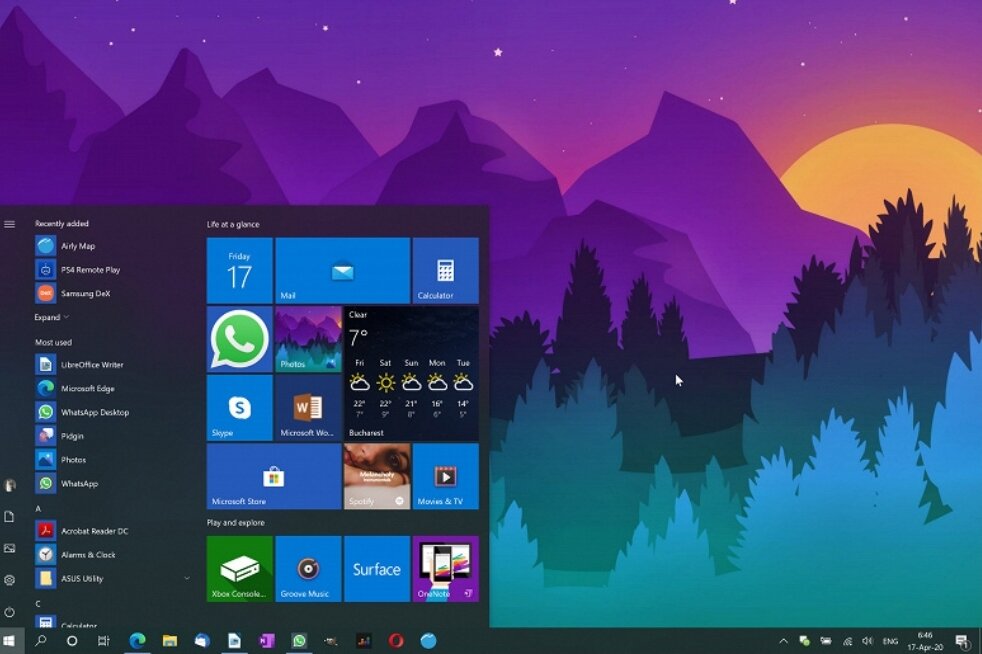Click the Friday 17 calendar tile
The width and height of the screenshot is (982, 654).
pos(240,271)
